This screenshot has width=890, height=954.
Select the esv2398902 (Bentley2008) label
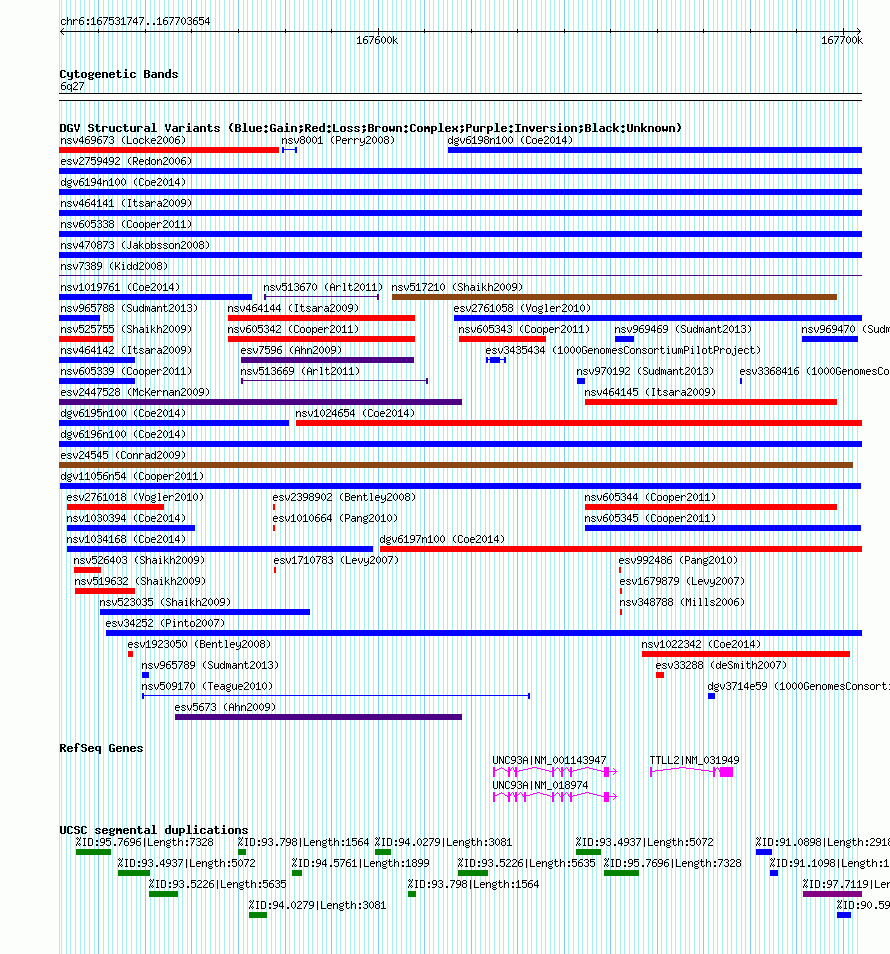pyautogui.click(x=344, y=497)
